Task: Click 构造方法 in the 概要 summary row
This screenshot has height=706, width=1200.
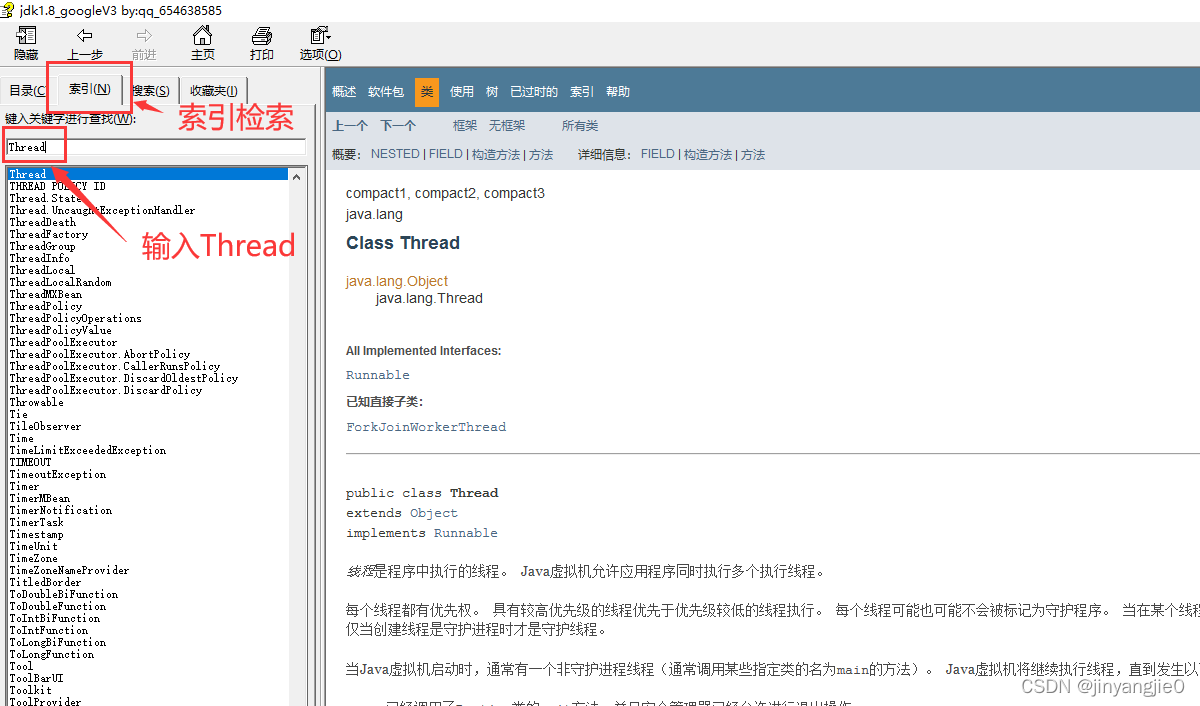Action: click(496, 154)
